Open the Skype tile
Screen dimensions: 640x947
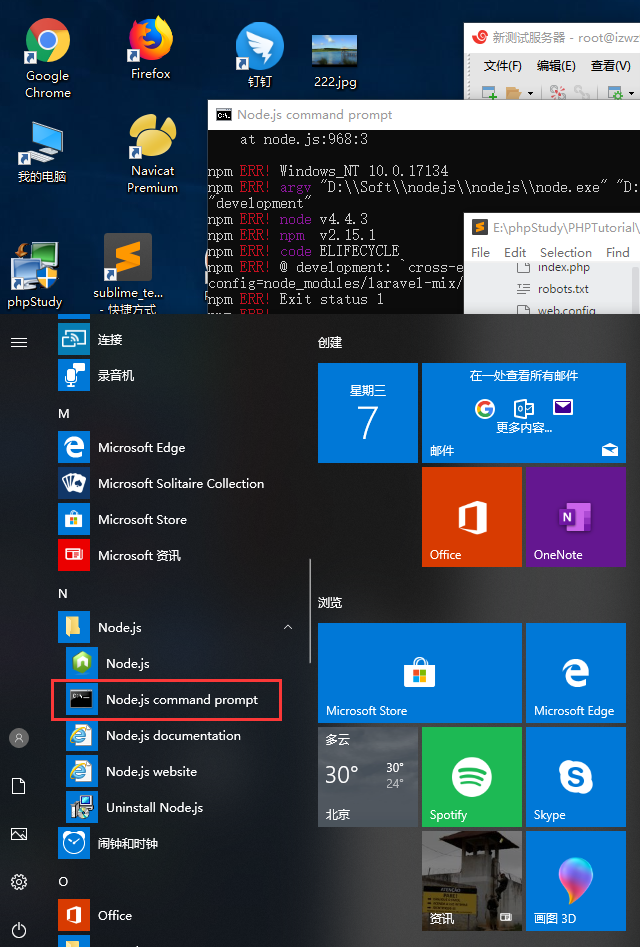pyautogui.click(x=575, y=777)
